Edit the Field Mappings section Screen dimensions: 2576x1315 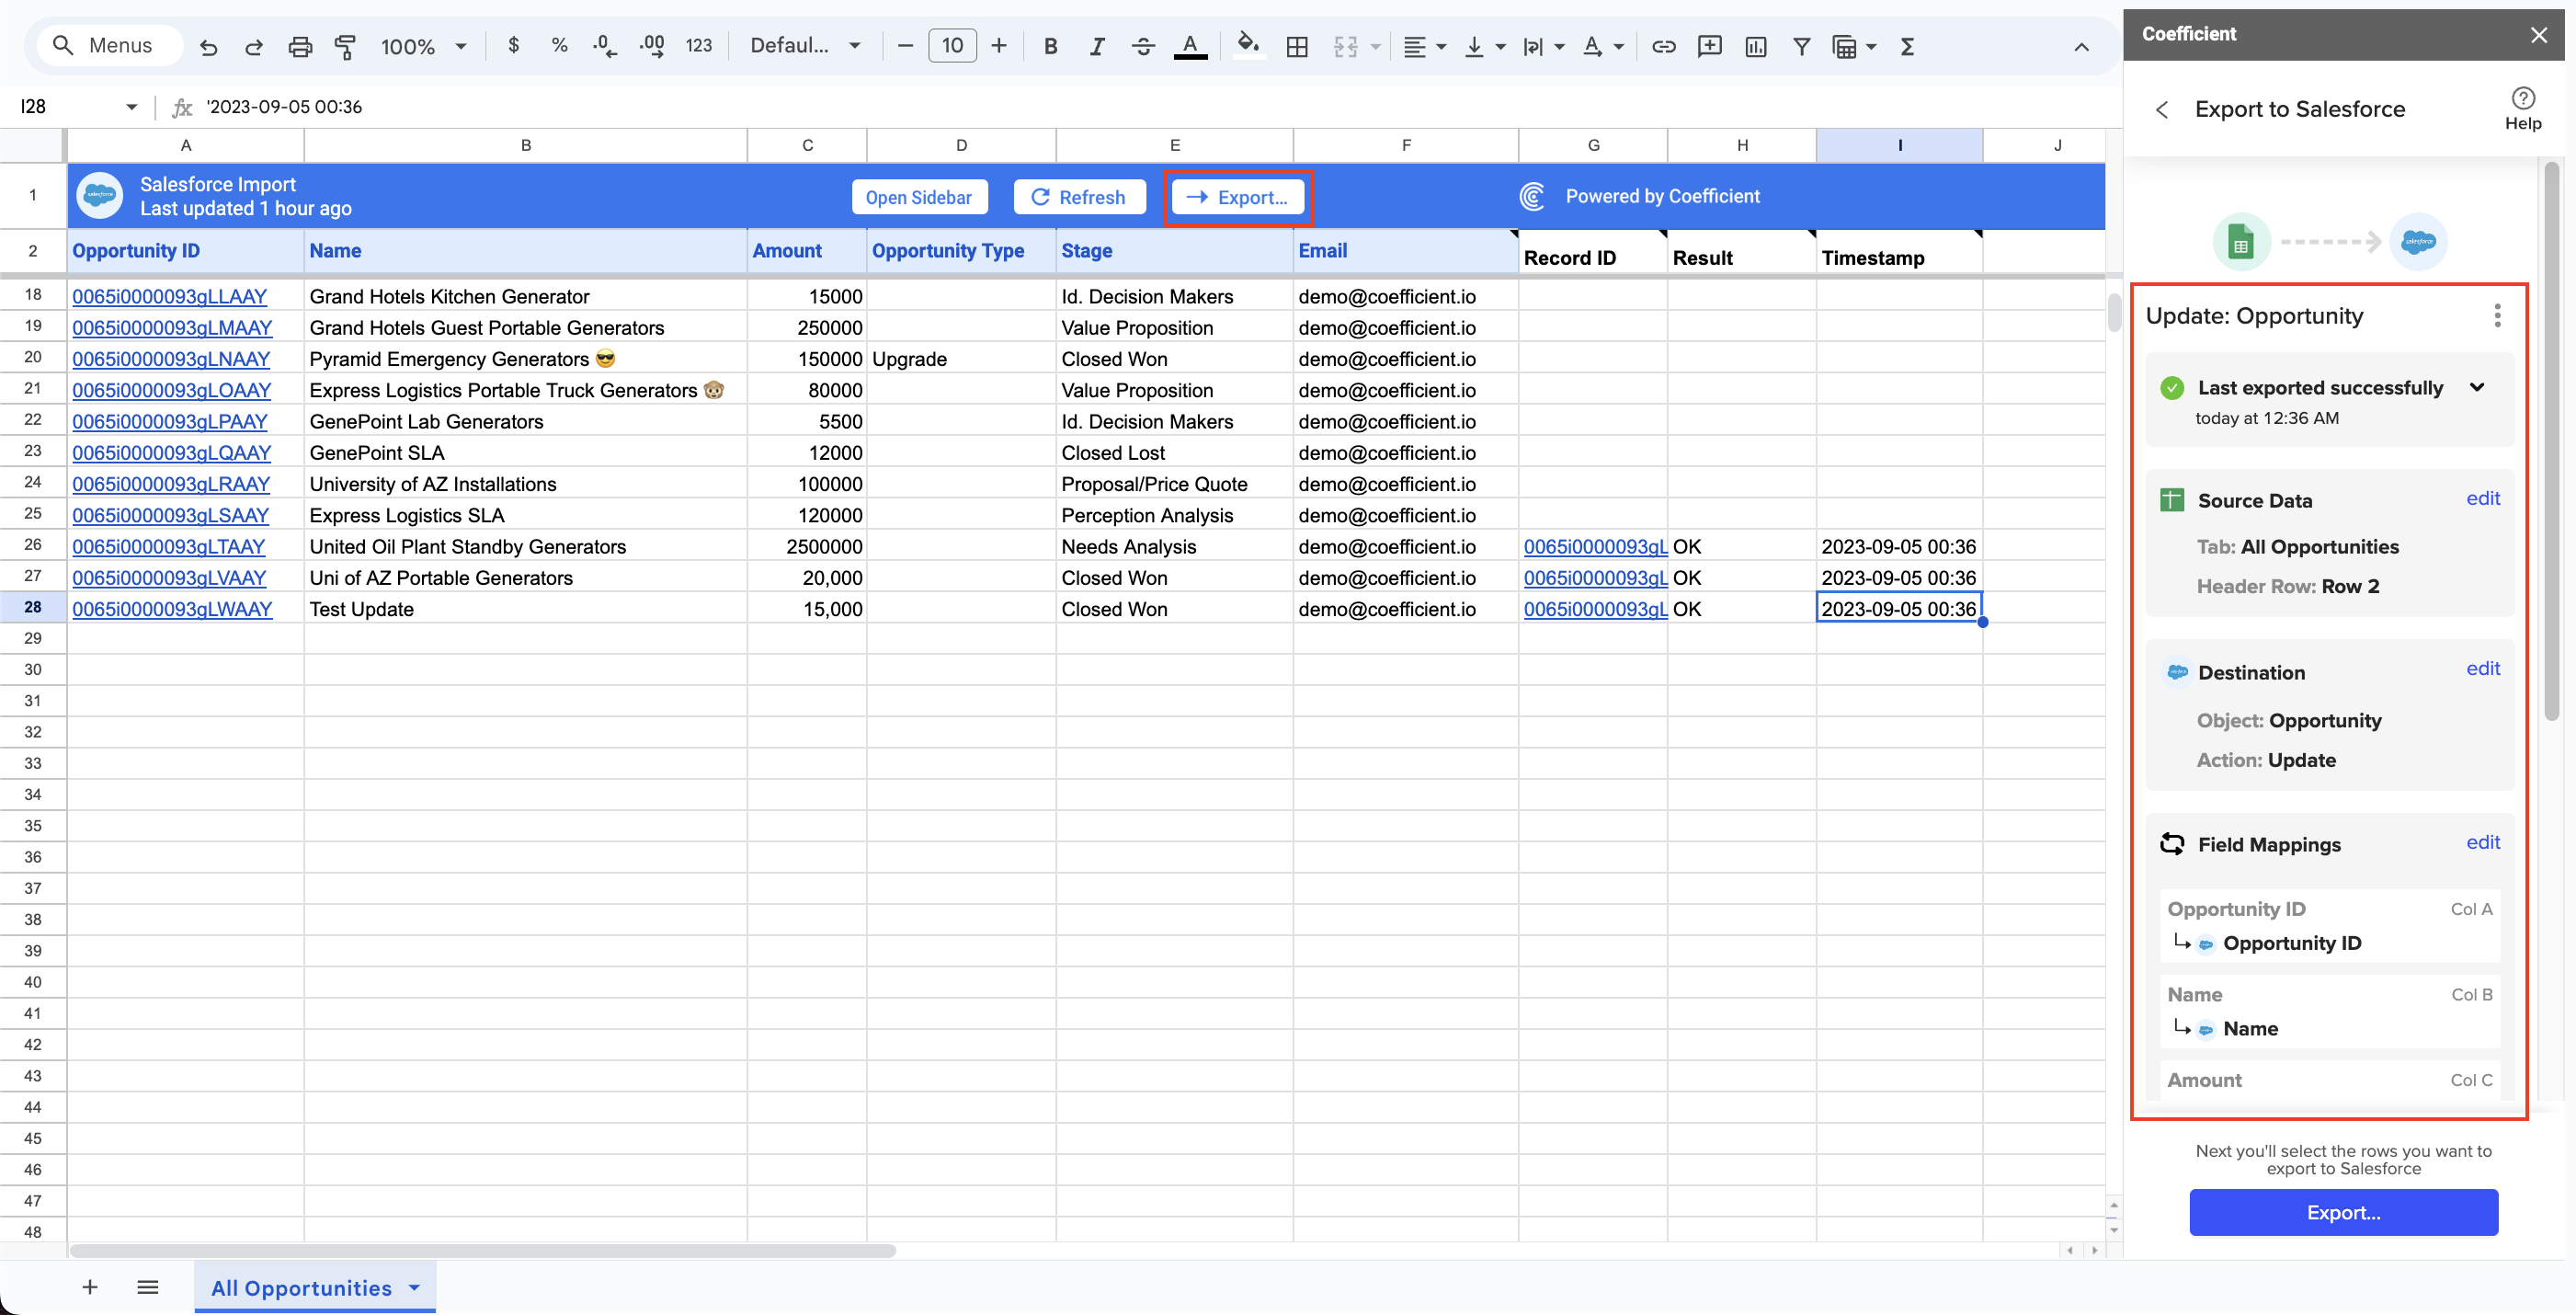[x=2483, y=842]
